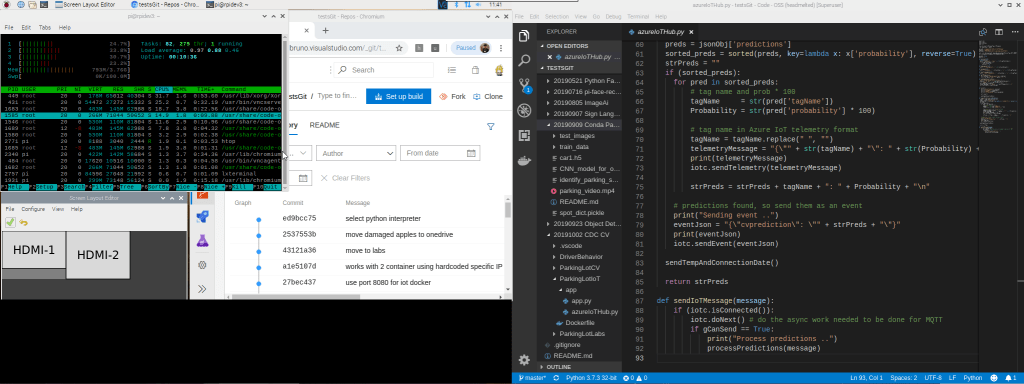
Task: Click the Raspberry Pi menu icon on taskbar
Action: coord(7,4)
